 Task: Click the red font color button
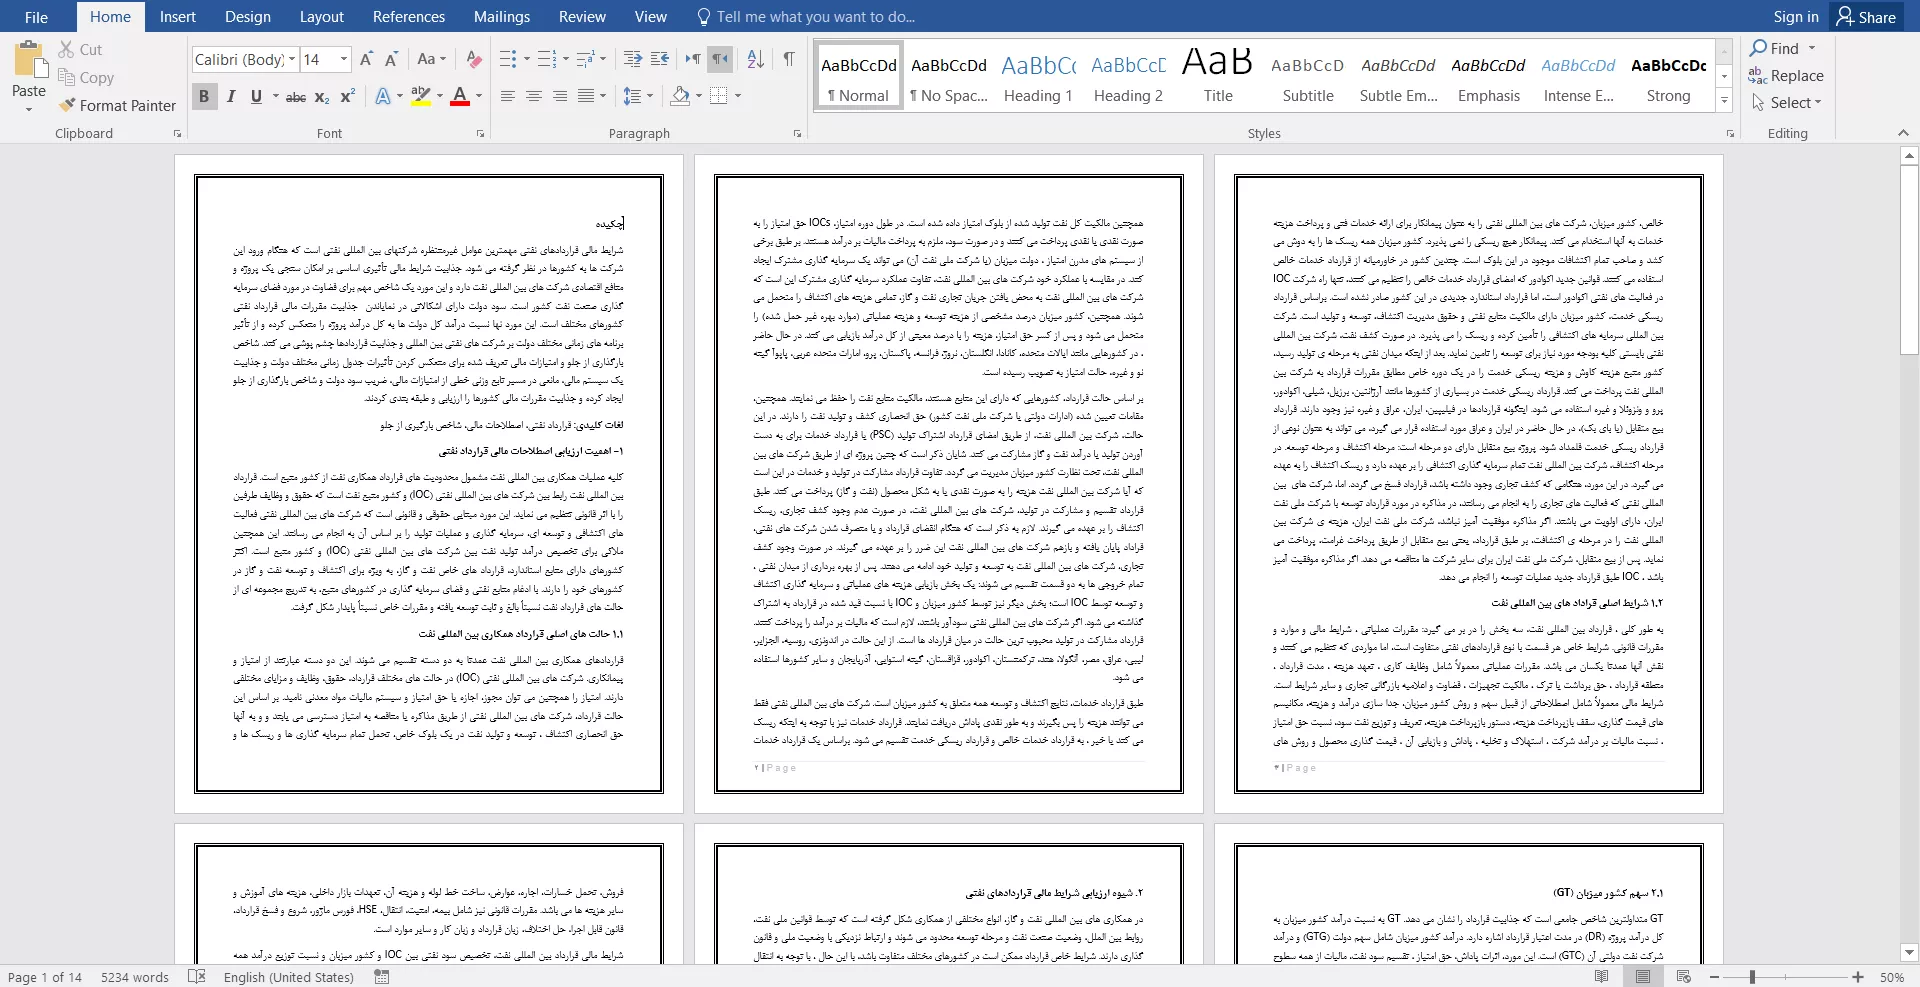[x=460, y=96]
